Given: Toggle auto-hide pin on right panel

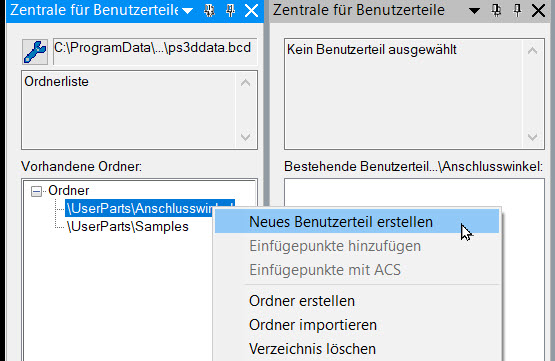Looking at the screenshot, I should (517, 11).
